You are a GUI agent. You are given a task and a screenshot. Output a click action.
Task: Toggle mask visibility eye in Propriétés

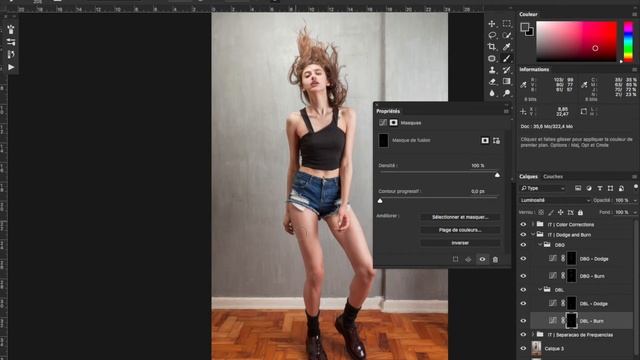point(482,259)
